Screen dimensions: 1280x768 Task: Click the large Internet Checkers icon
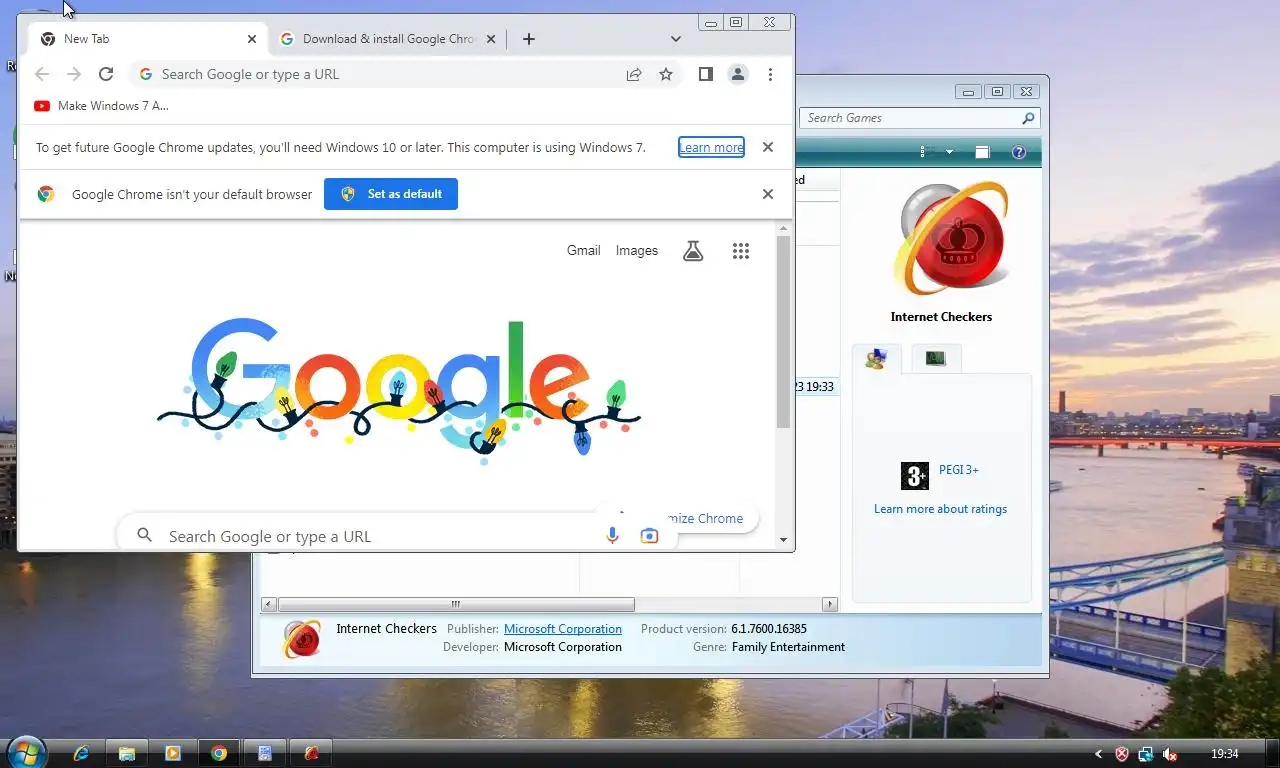953,239
